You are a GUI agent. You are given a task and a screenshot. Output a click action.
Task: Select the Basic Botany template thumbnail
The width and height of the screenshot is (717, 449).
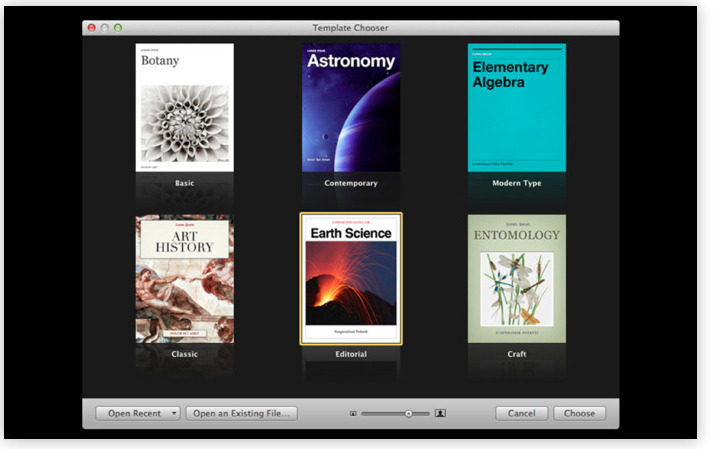[184, 107]
